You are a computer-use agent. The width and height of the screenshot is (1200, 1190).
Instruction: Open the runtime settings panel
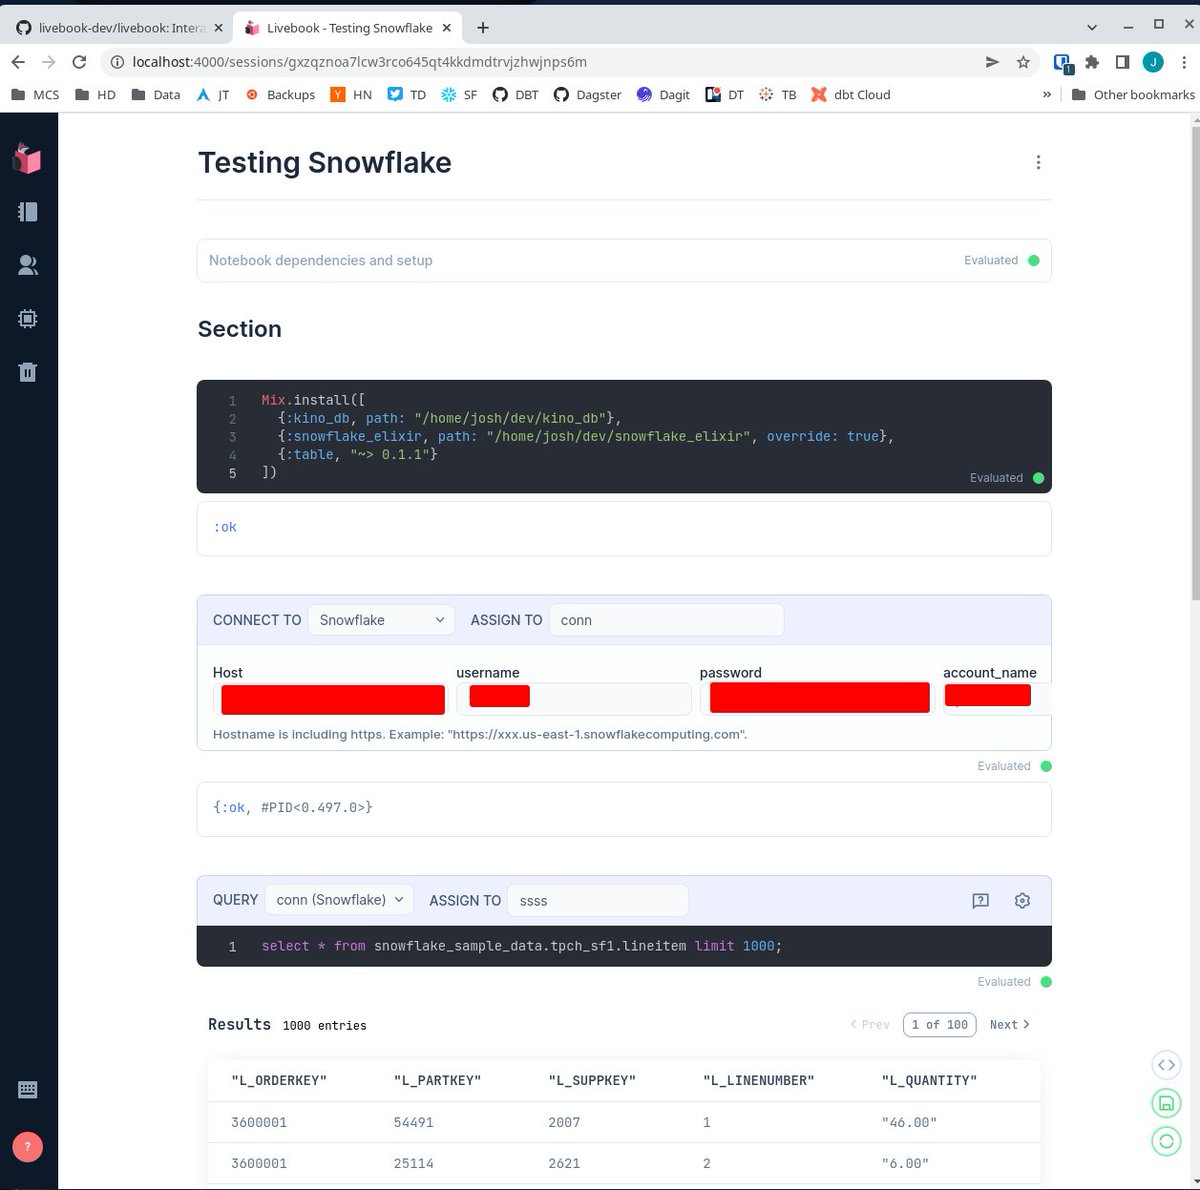click(x=27, y=318)
